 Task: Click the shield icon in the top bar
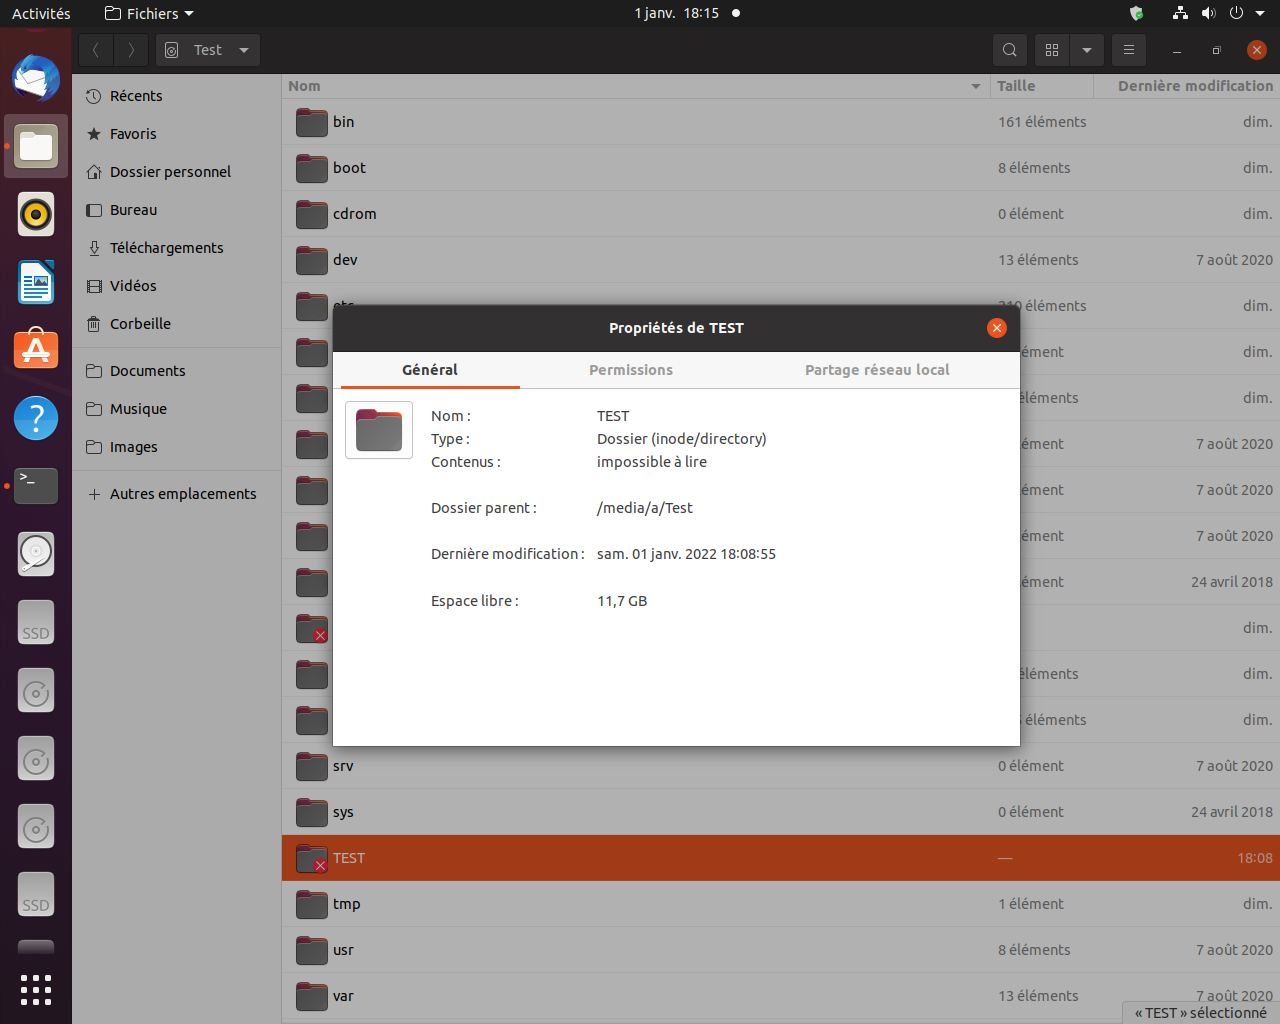pyautogui.click(x=1136, y=13)
